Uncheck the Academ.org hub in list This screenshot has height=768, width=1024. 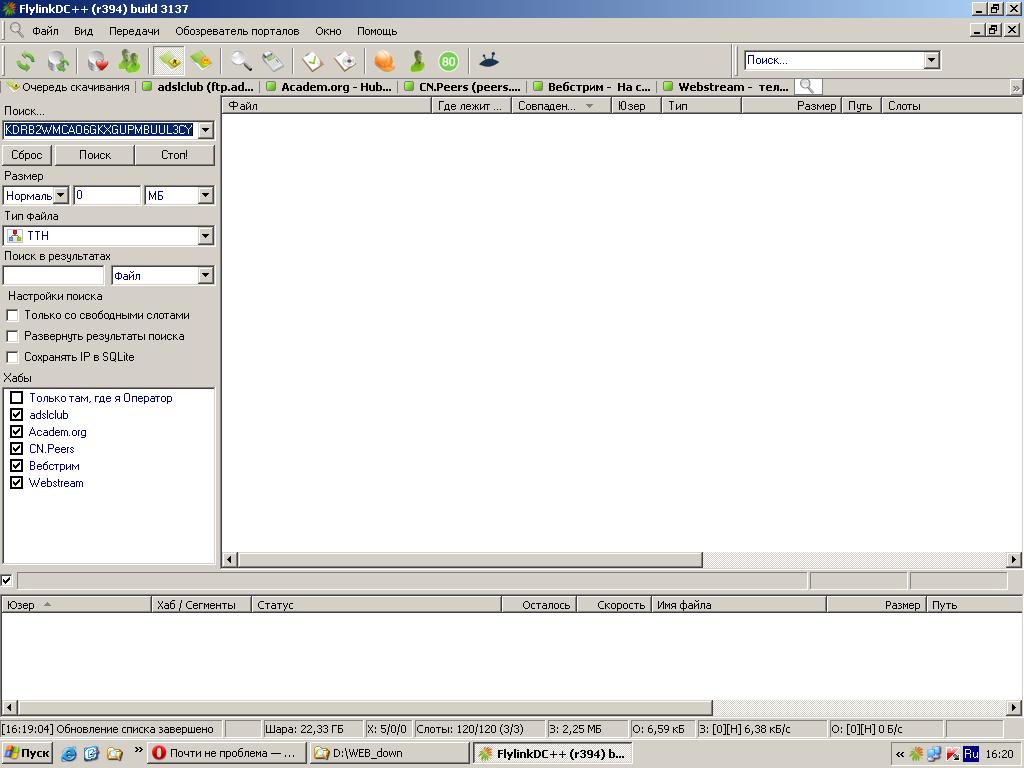(x=17, y=432)
